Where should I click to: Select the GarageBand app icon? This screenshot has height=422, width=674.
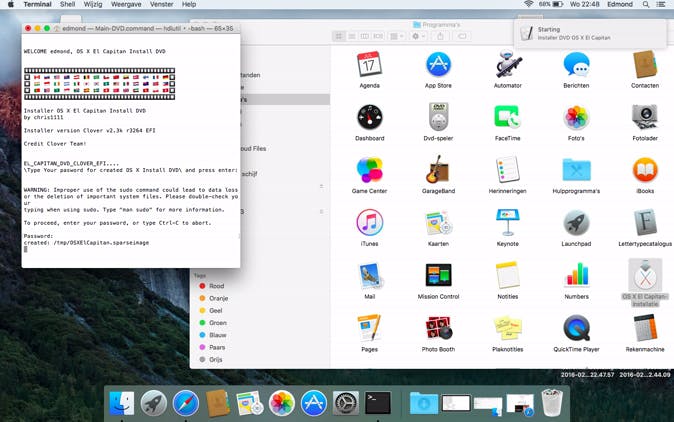pos(438,170)
